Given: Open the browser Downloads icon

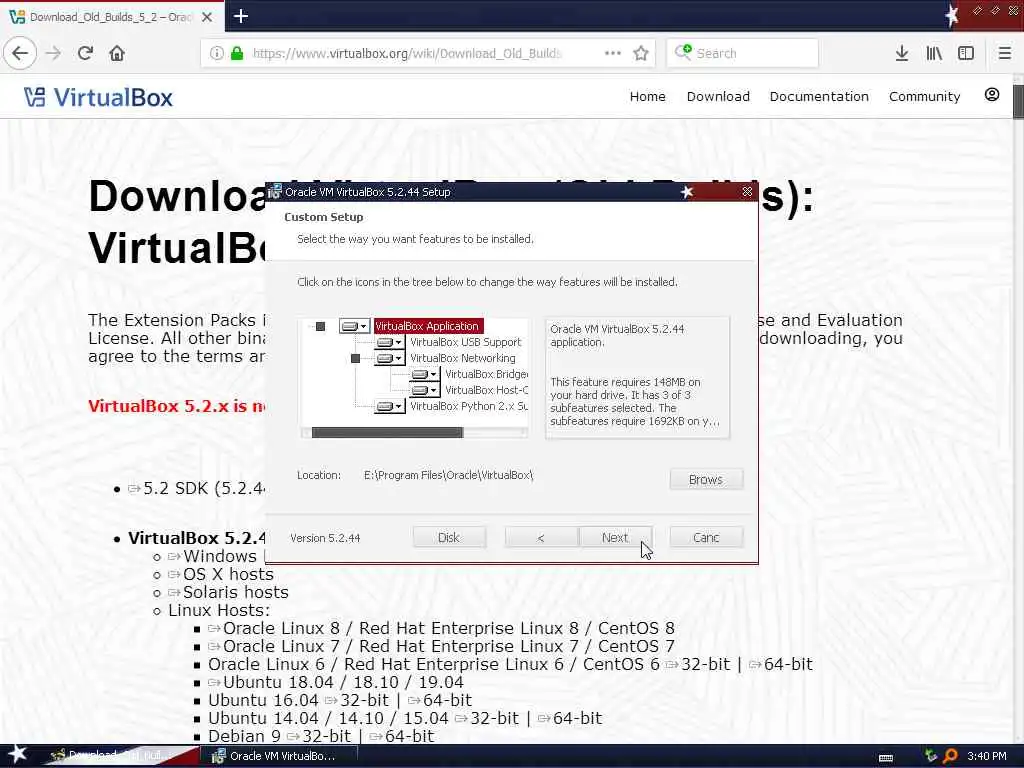Looking at the screenshot, I should click(902, 53).
